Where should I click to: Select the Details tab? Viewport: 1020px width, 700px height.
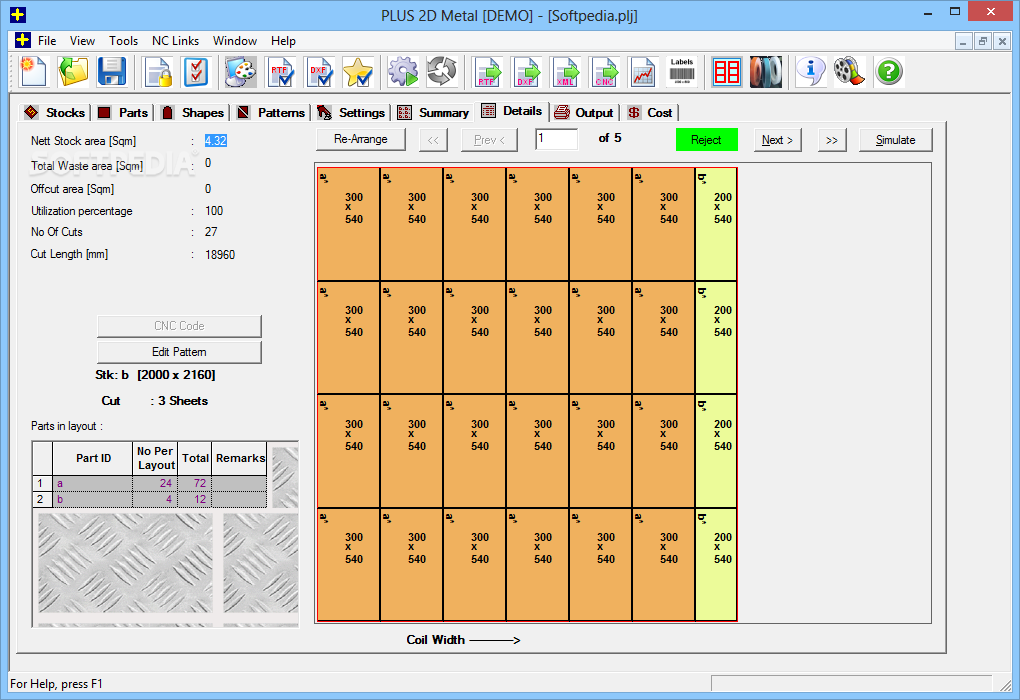coord(512,111)
